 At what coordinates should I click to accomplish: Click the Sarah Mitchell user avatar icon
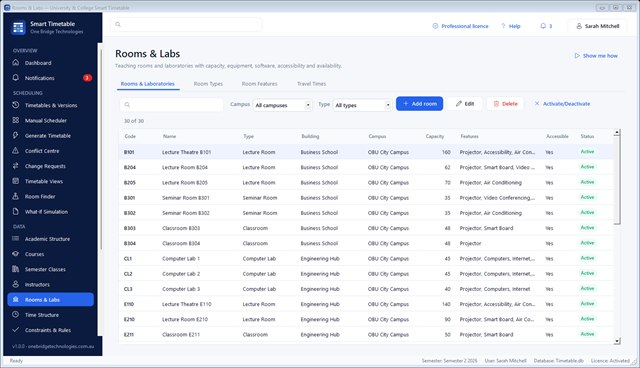(x=579, y=26)
